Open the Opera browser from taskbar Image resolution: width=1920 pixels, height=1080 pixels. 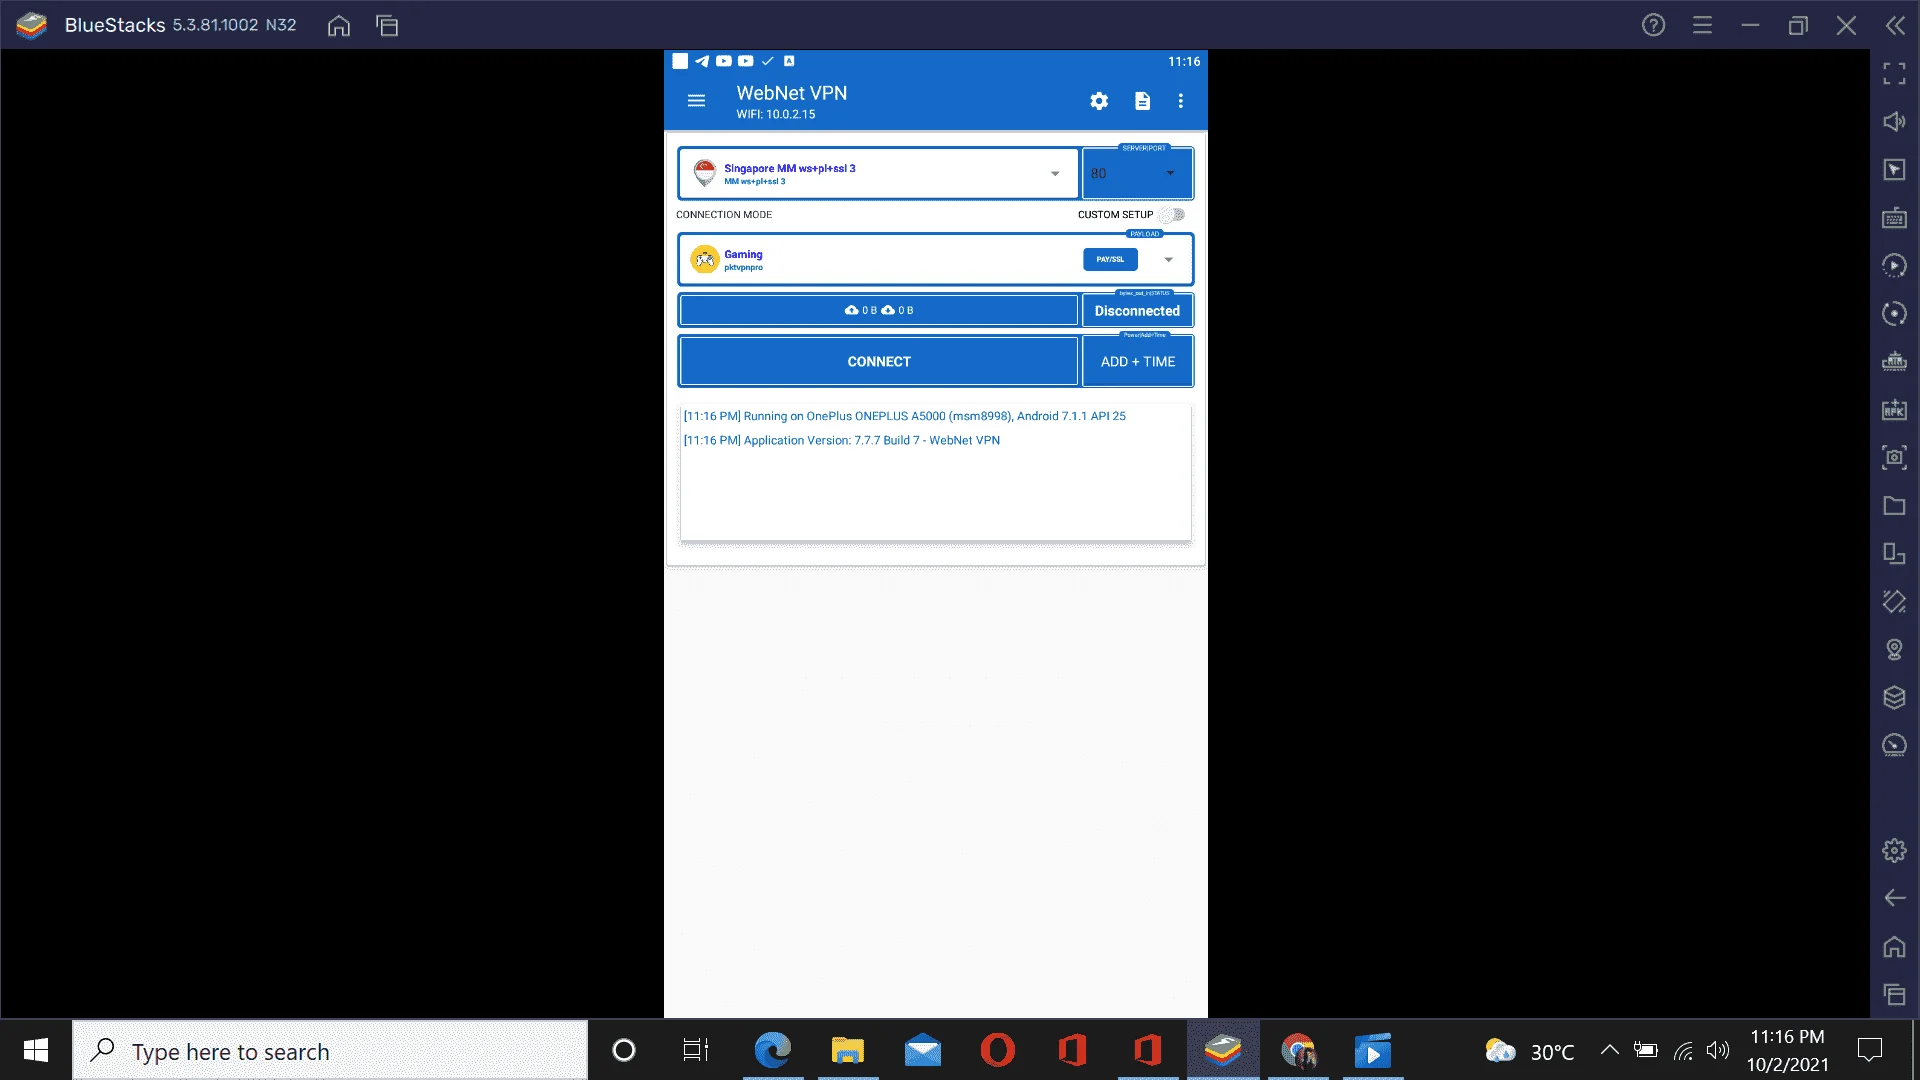coord(997,1051)
